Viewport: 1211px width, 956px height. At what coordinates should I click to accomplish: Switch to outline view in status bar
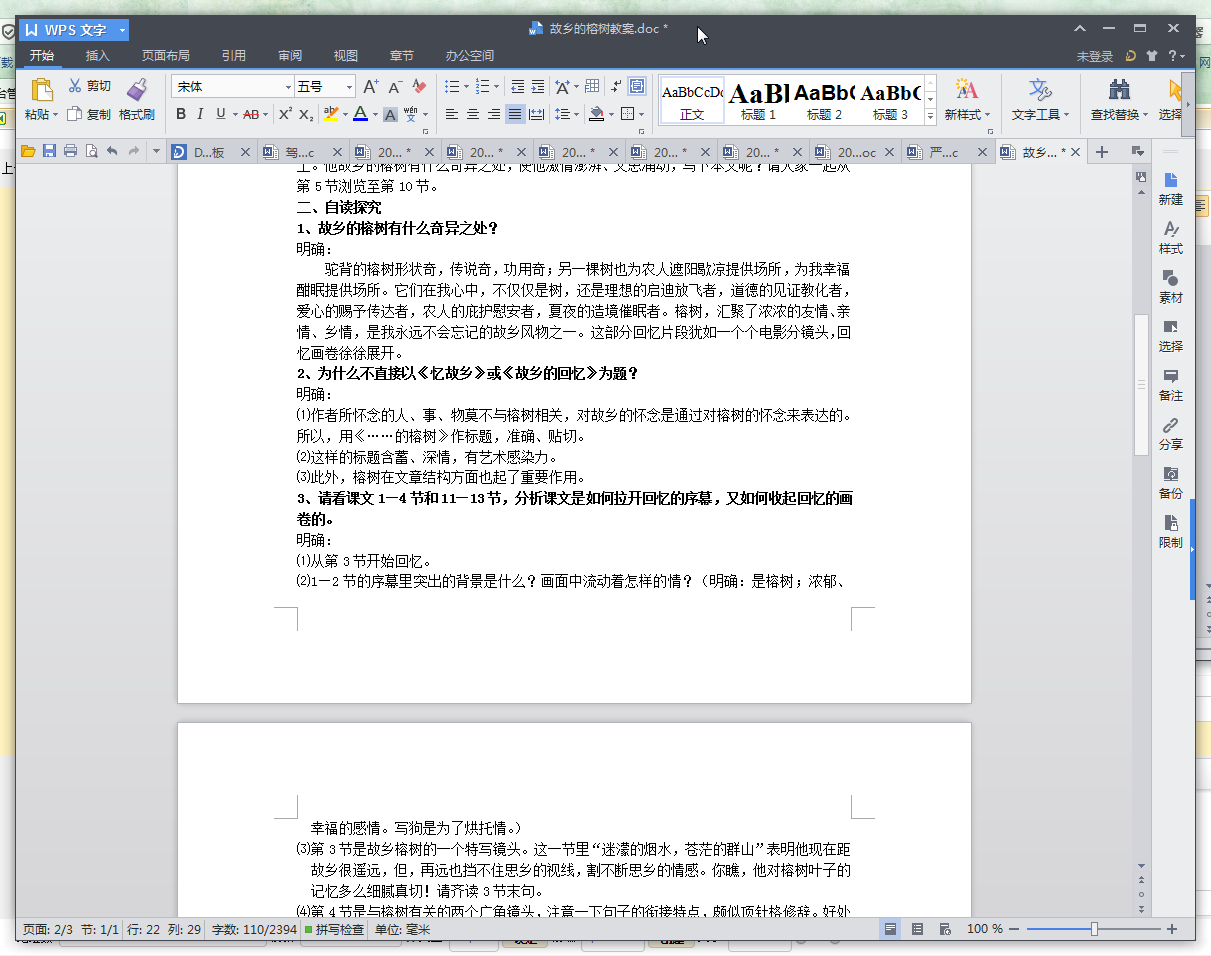(x=917, y=929)
